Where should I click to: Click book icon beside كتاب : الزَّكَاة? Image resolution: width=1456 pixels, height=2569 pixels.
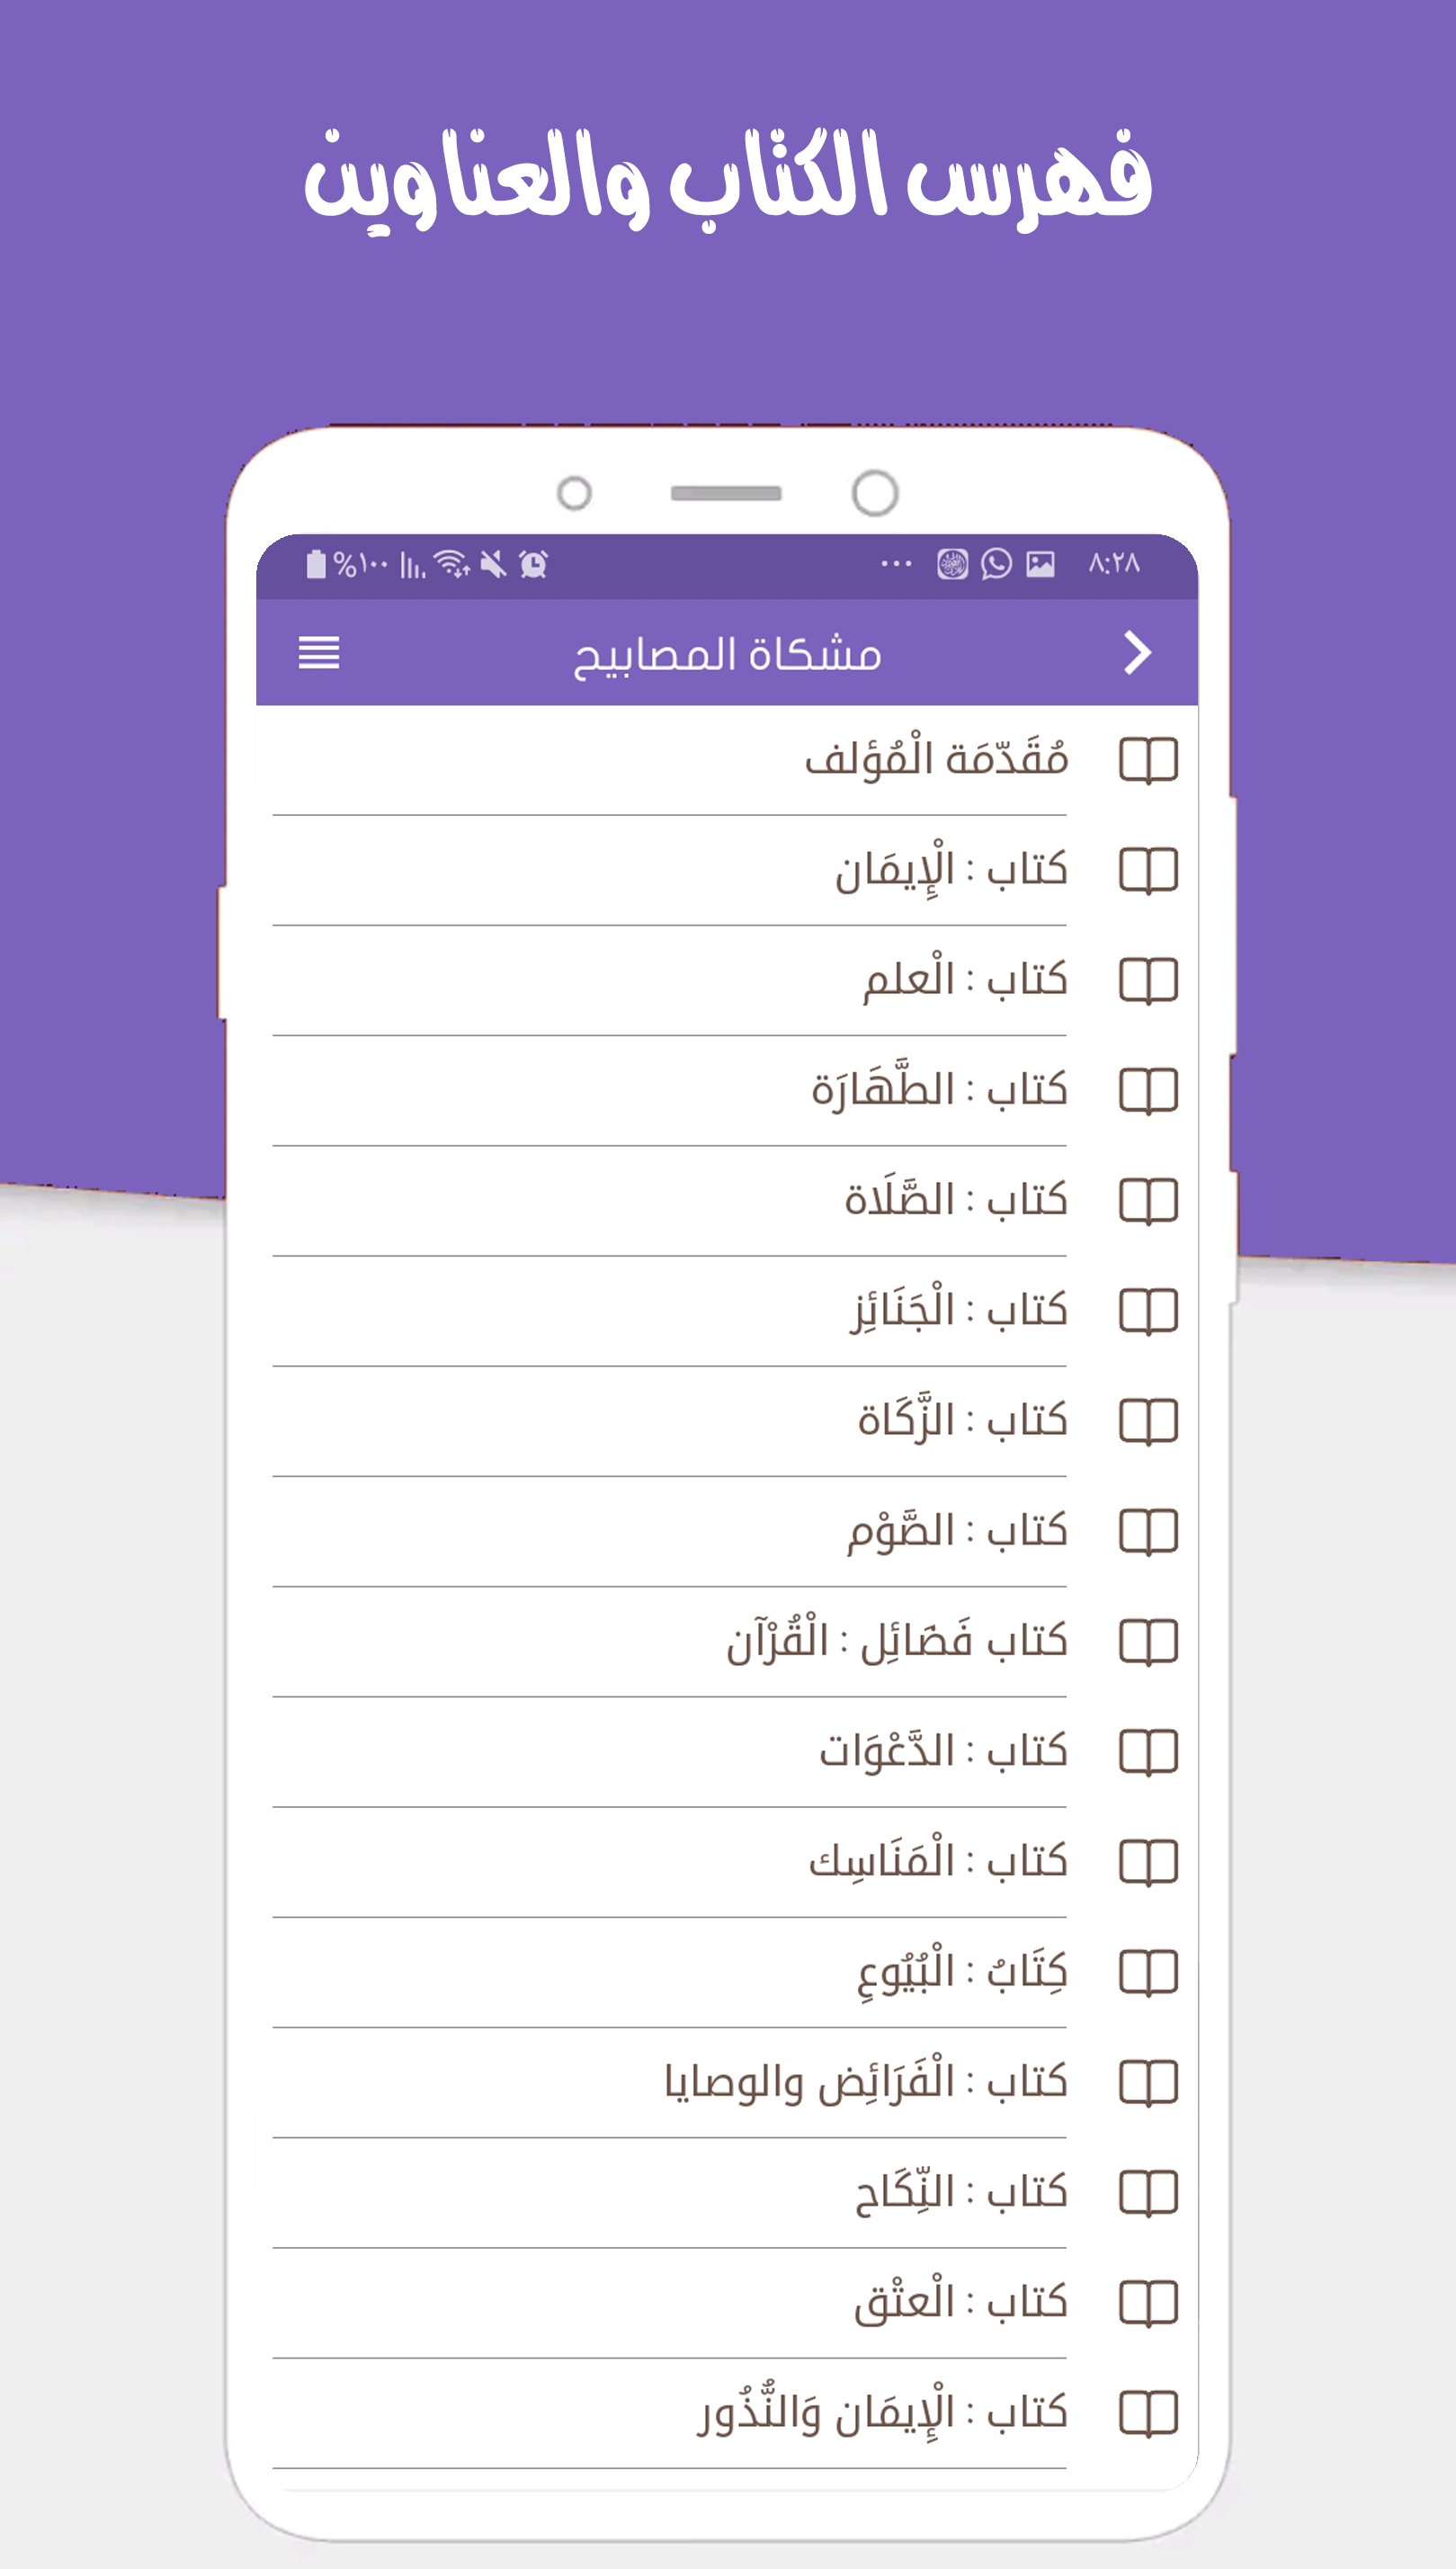click(1148, 1421)
